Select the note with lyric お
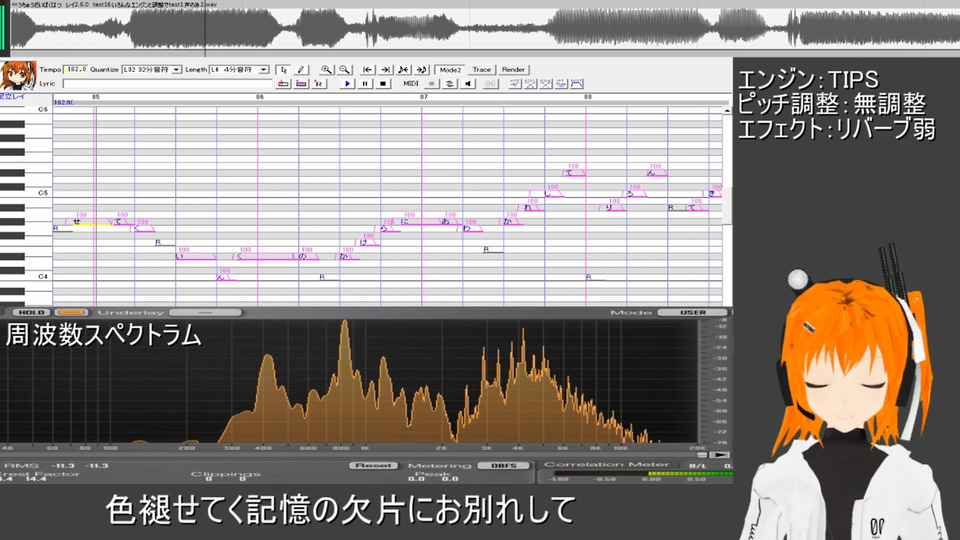This screenshot has width=960, height=540. click(x=450, y=222)
